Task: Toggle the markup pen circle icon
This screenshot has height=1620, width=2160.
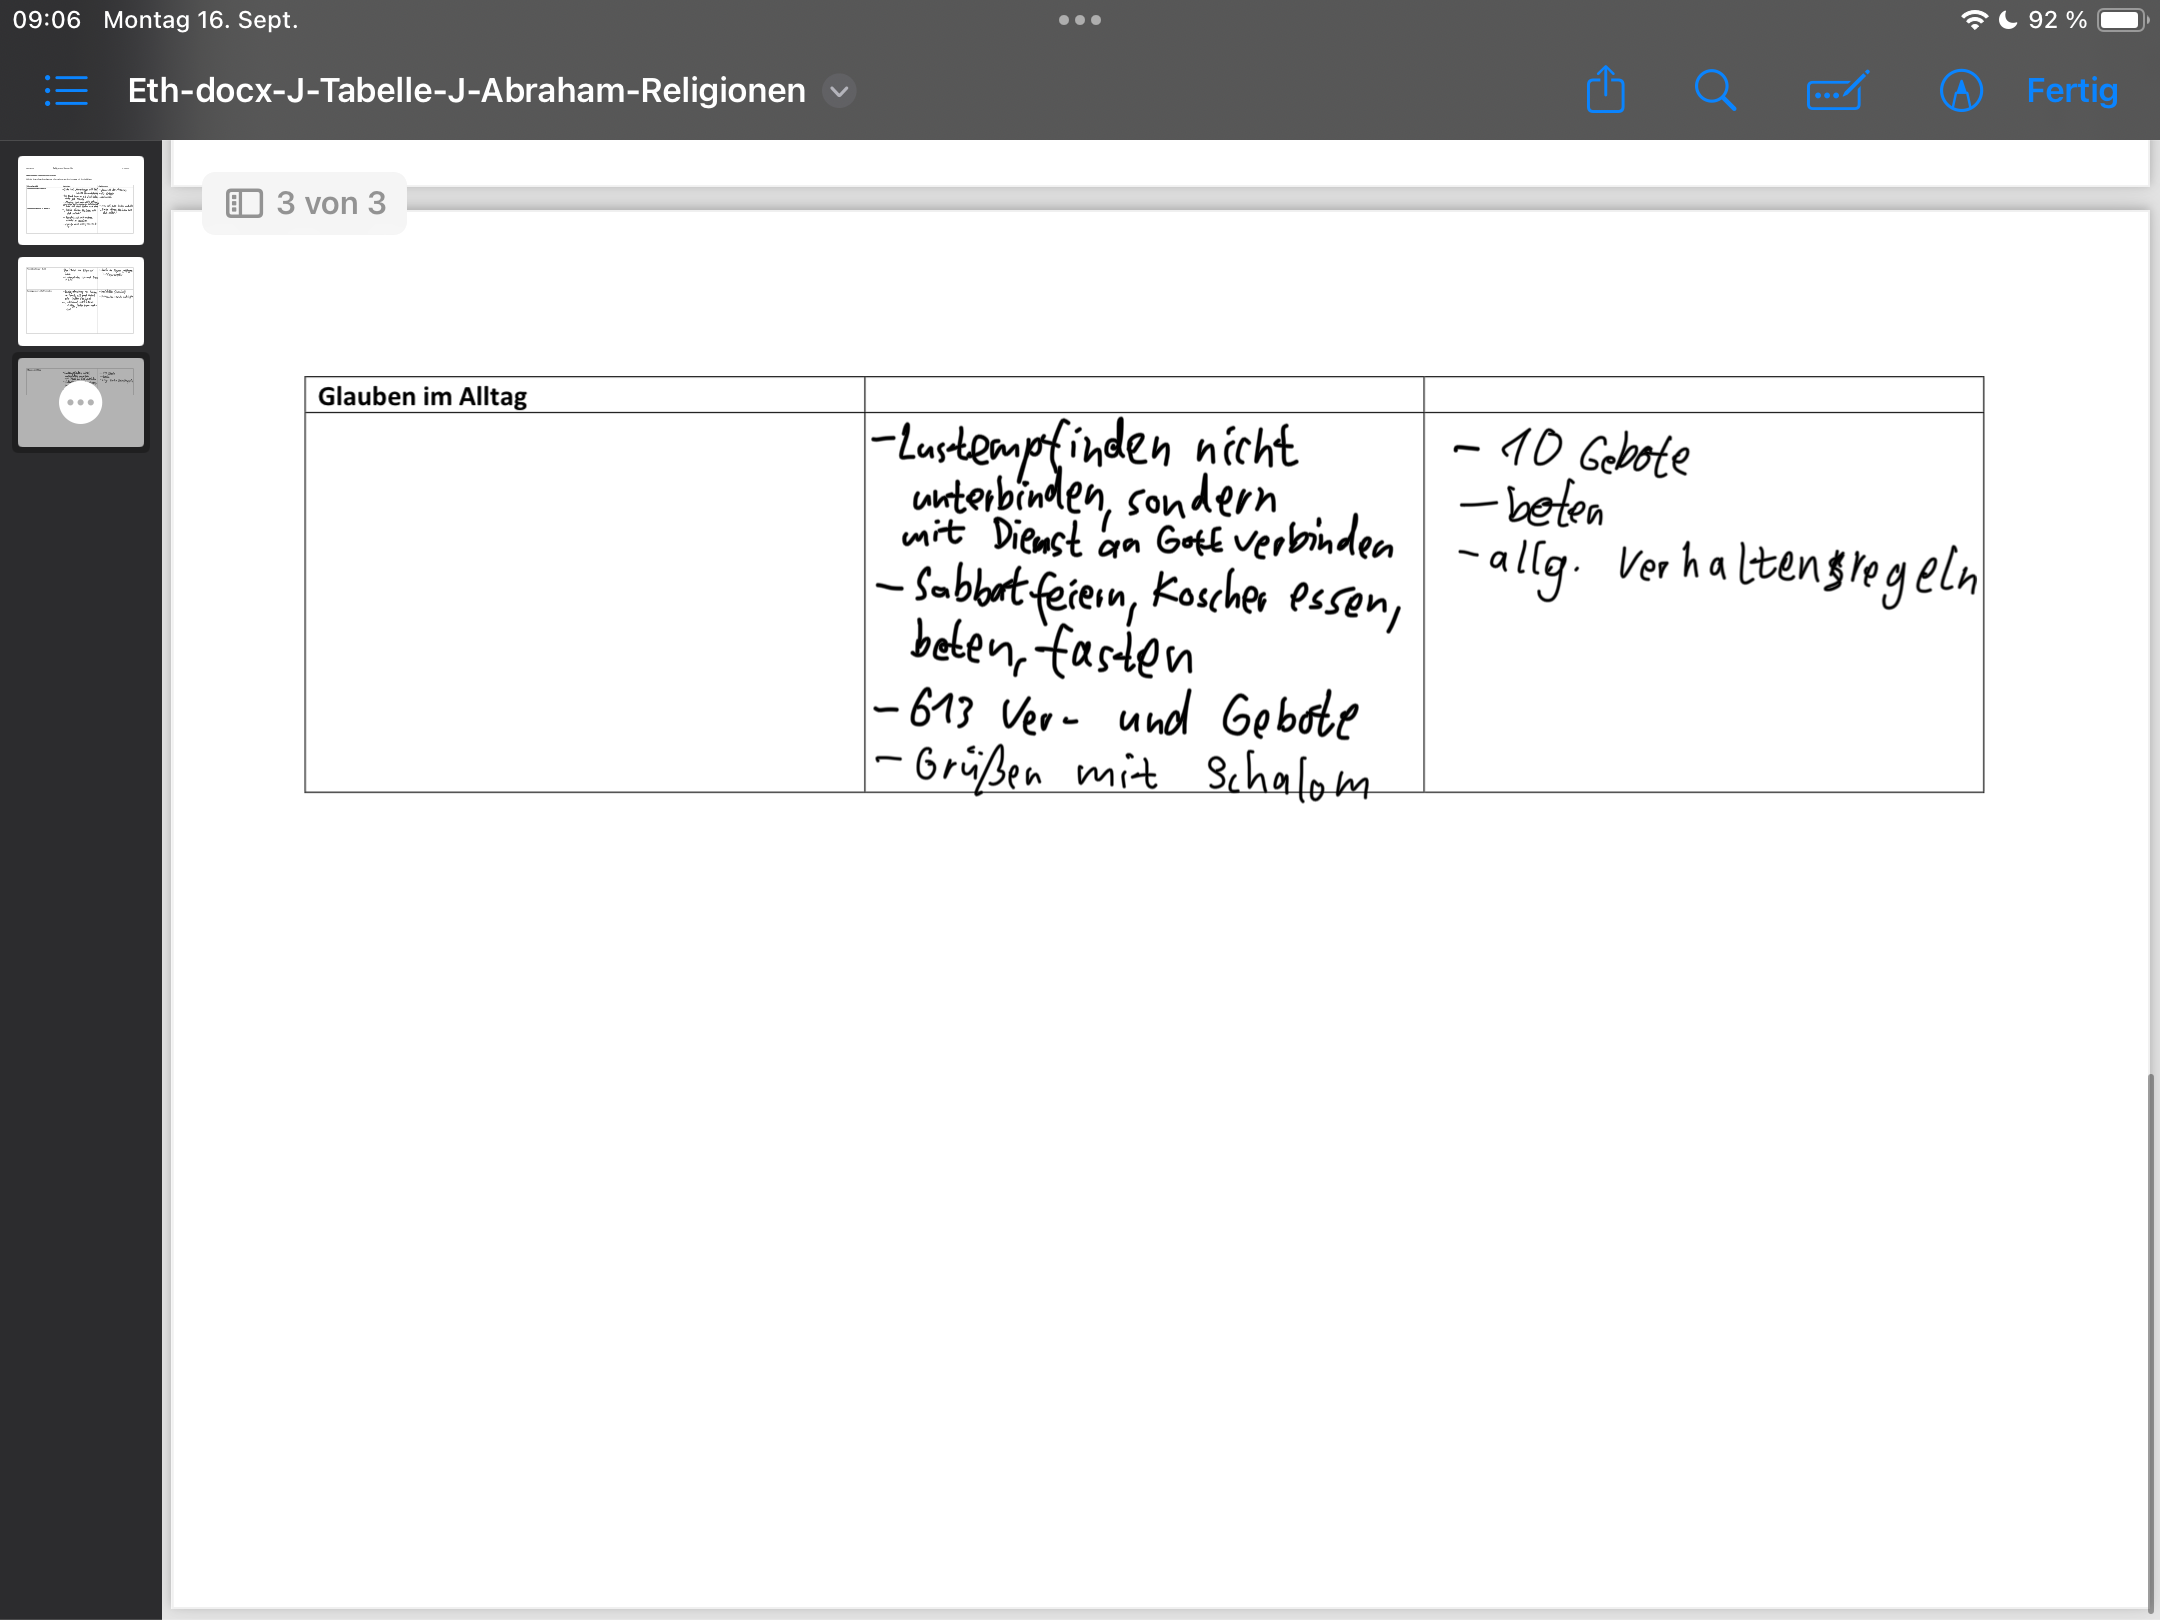Action: coord(1960,91)
